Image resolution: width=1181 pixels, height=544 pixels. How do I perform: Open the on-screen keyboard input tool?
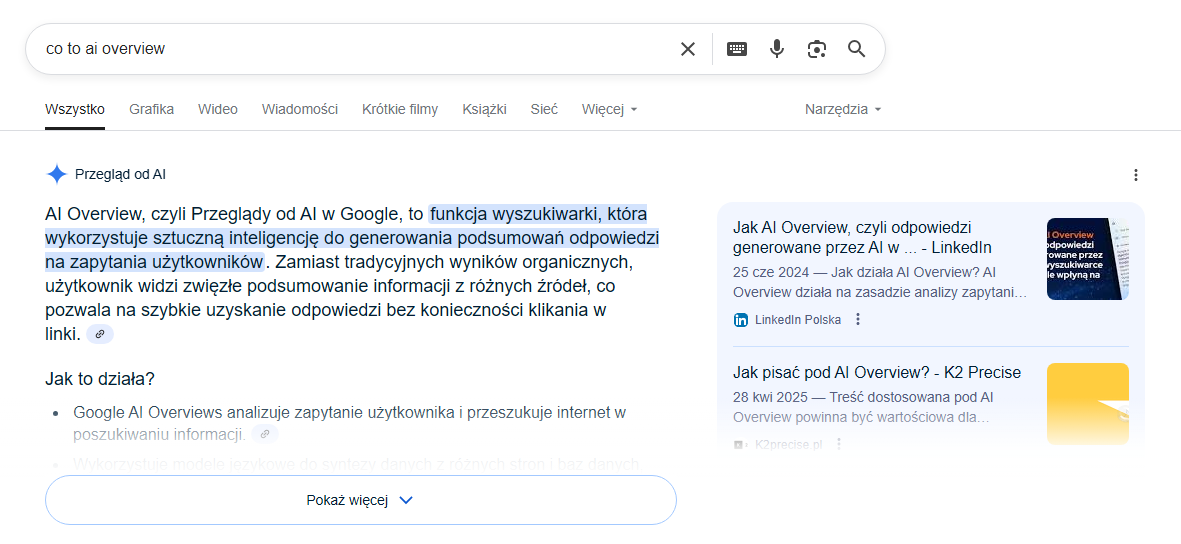(x=737, y=49)
